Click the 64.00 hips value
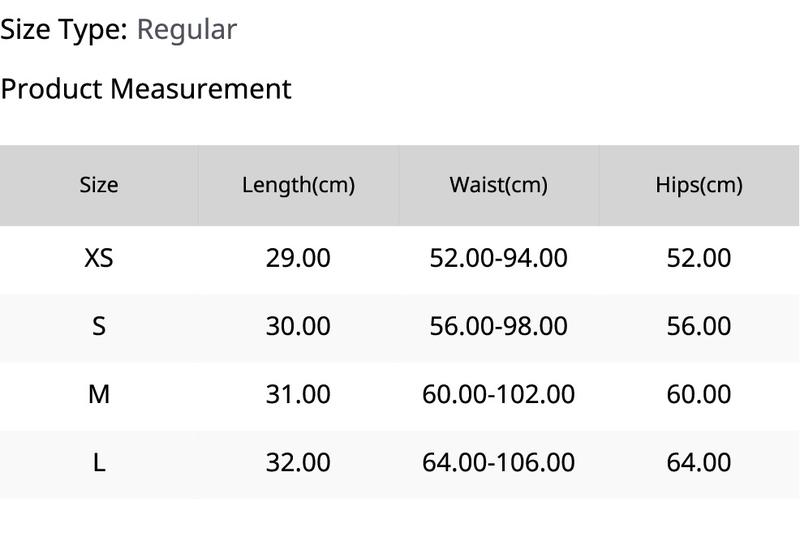The width and height of the screenshot is (800, 558). pyautogui.click(x=699, y=463)
